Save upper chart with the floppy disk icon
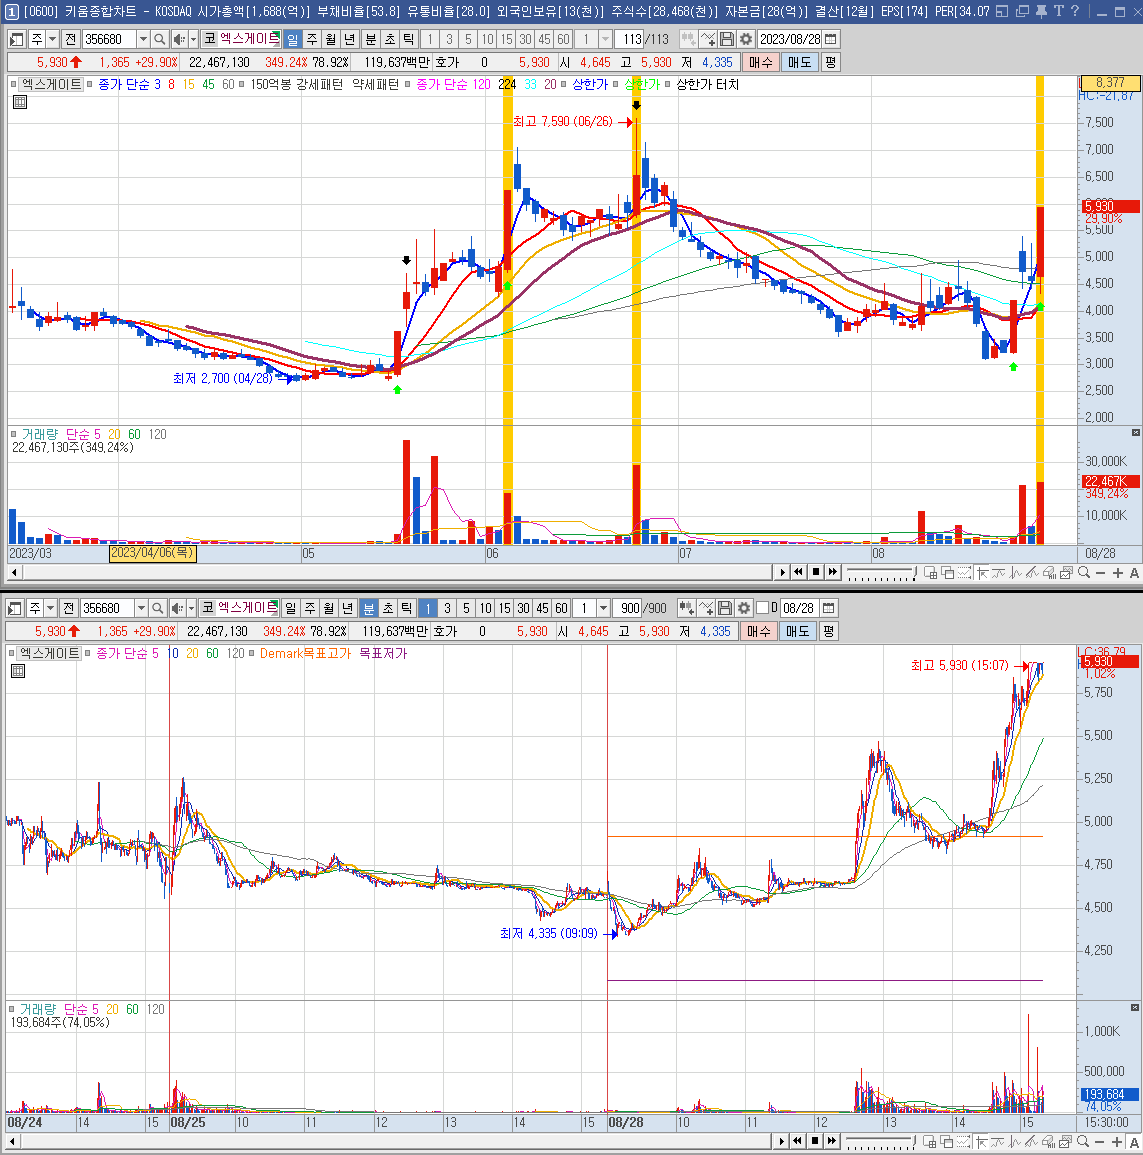The width and height of the screenshot is (1143, 1155). 727,39
